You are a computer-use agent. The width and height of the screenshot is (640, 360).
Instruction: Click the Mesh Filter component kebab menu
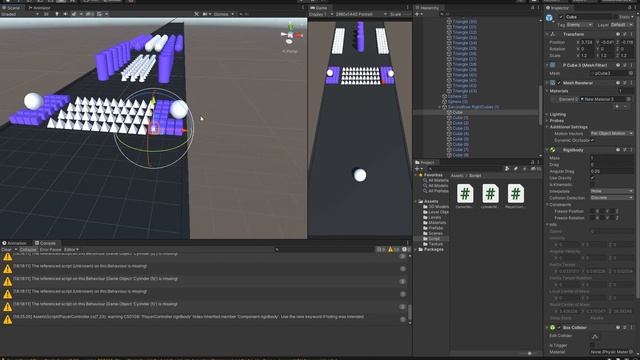point(631,65)
